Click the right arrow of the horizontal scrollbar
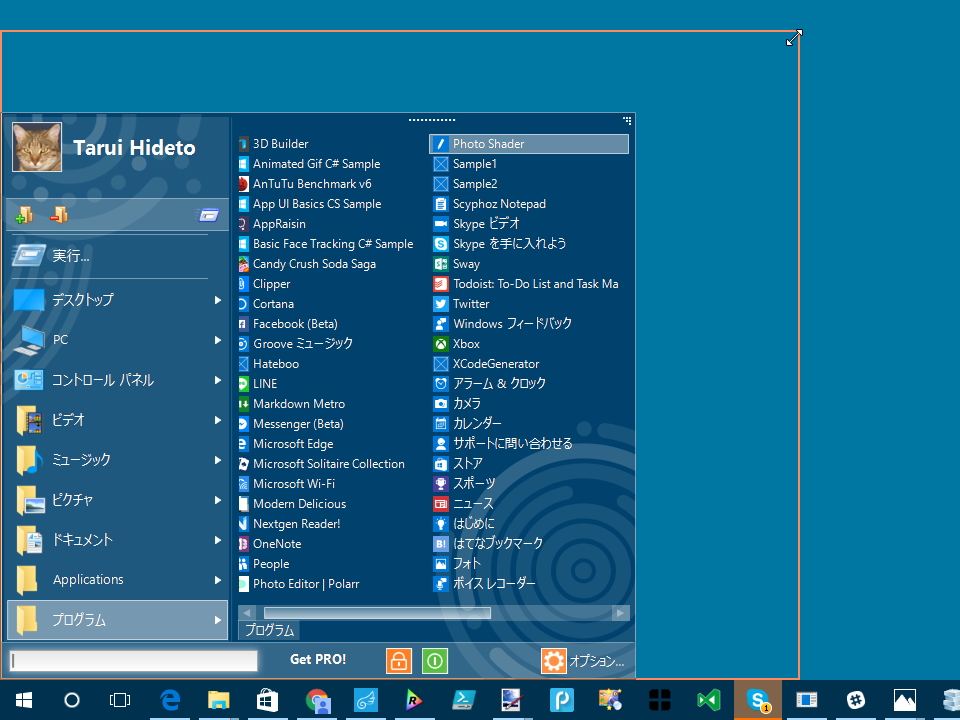 point(620,613)
